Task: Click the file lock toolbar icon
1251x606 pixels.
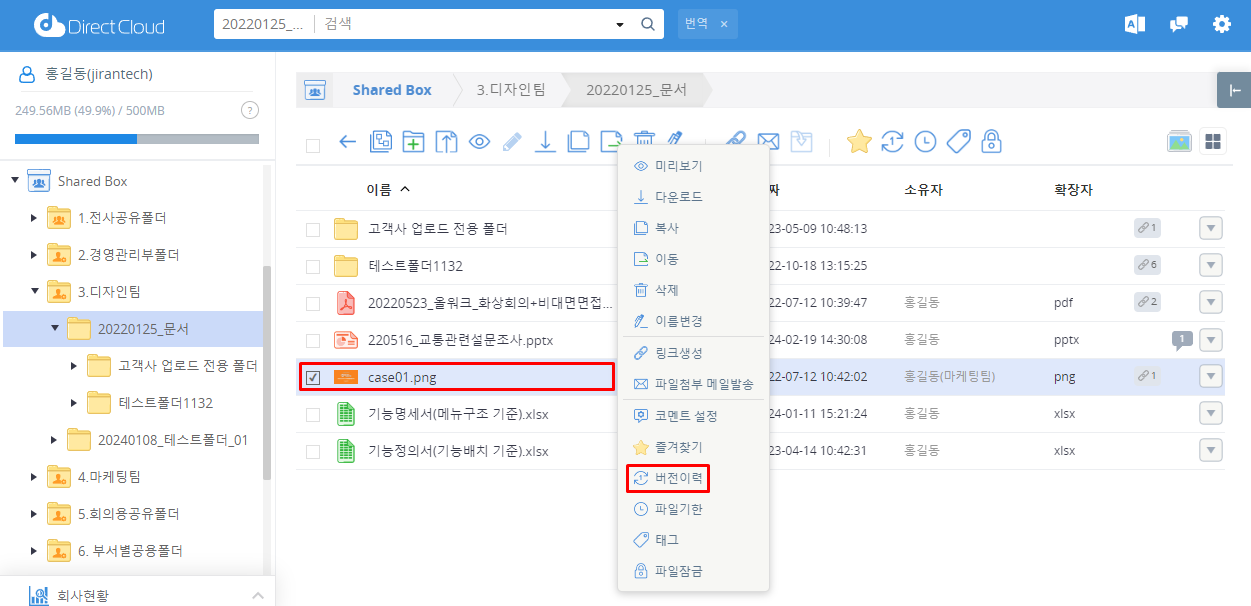Action: [x=991, y=142]
